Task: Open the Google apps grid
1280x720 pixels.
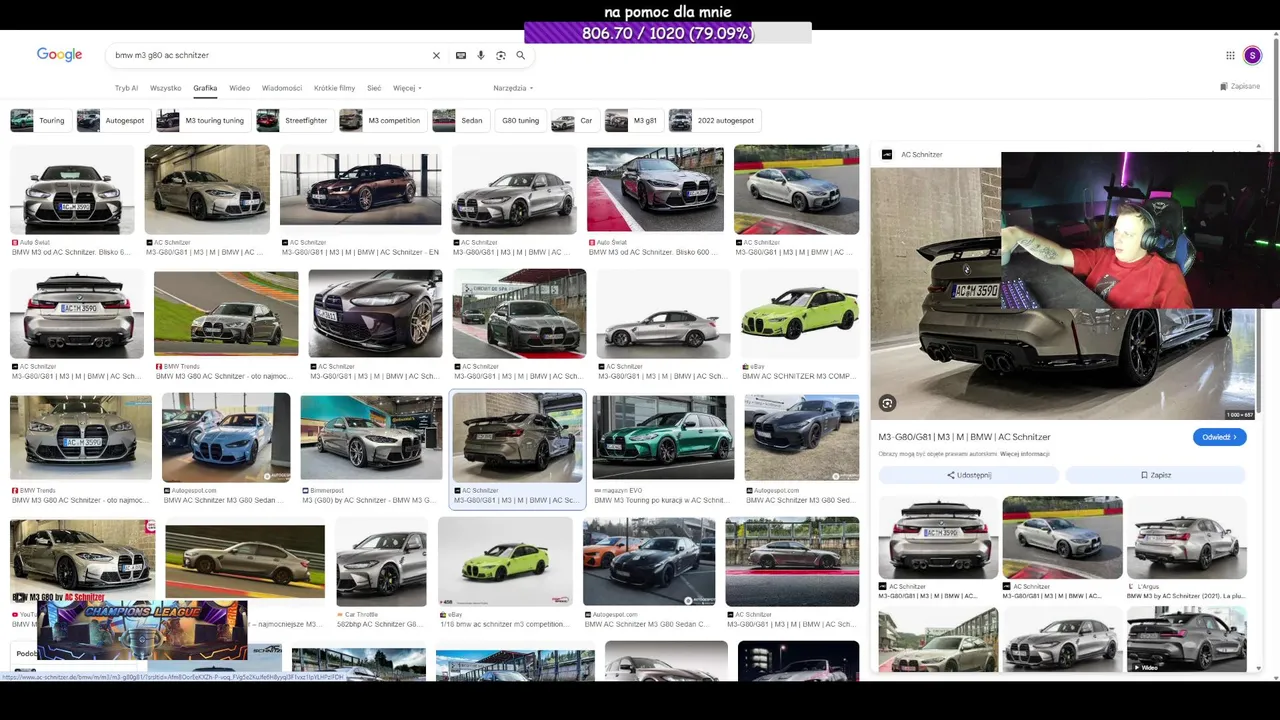Action: [x=1230, y=56]
